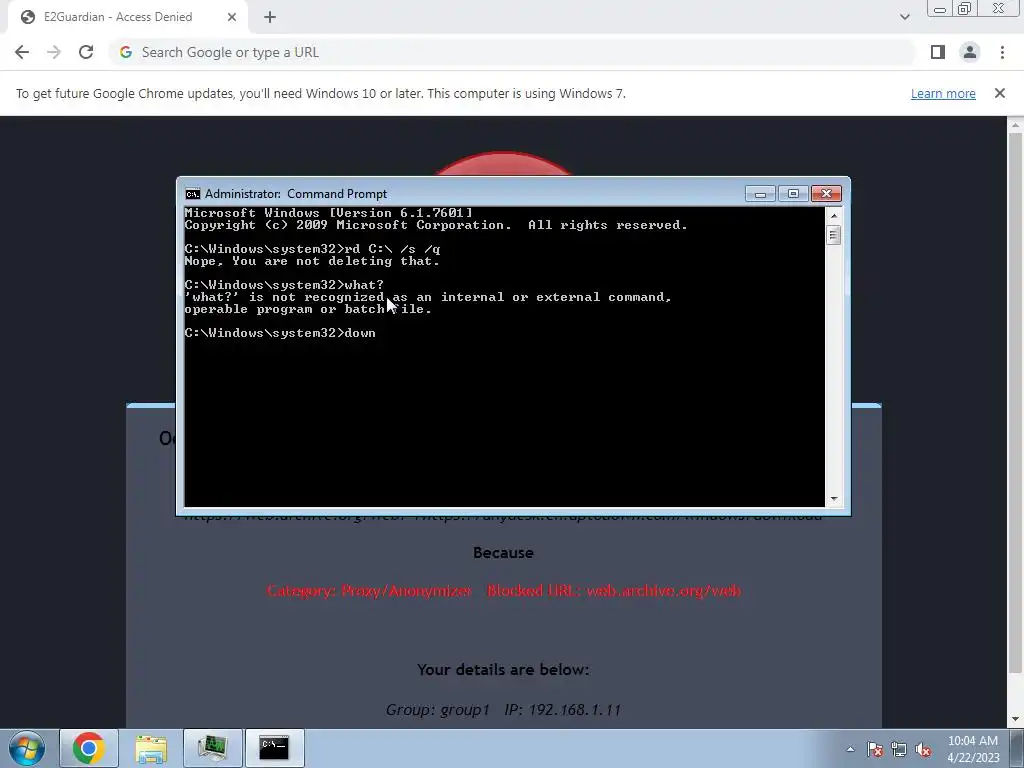Click Chrome page scrollbar up arrow
The width and height of the screenshot is (1024, 768).
point(1015,124)
